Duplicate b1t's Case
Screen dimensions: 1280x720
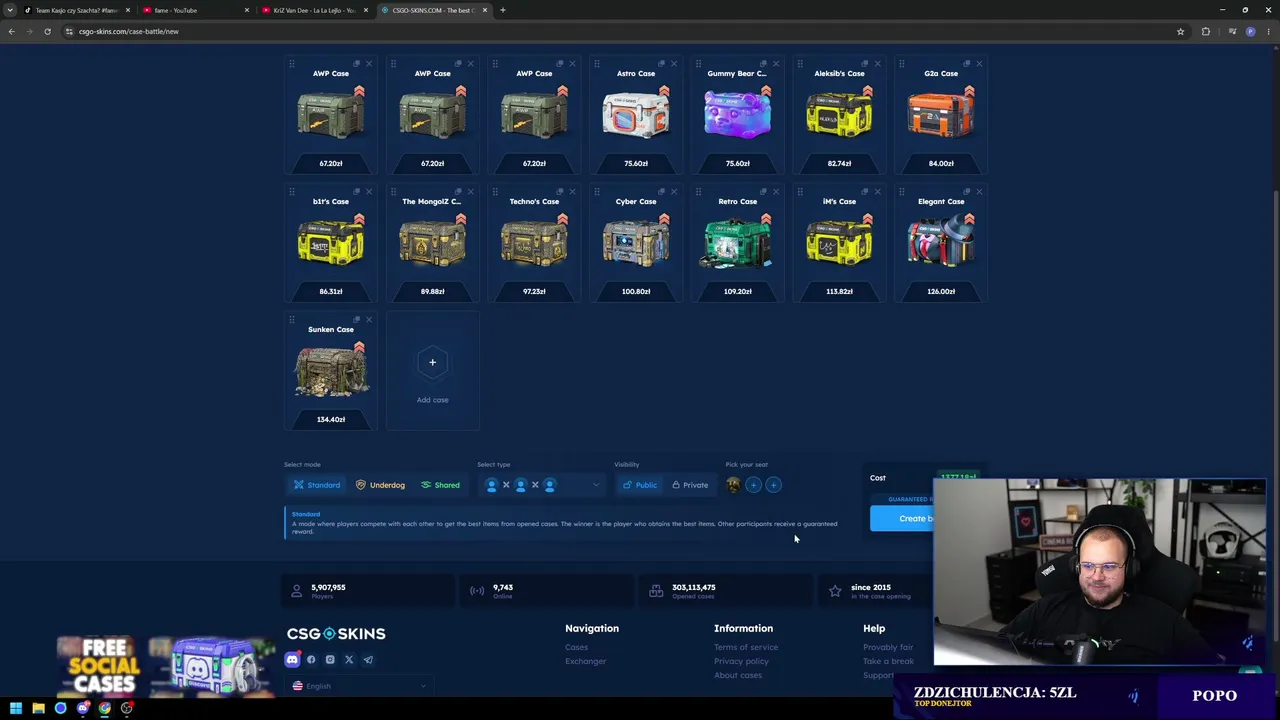(356, 192)
